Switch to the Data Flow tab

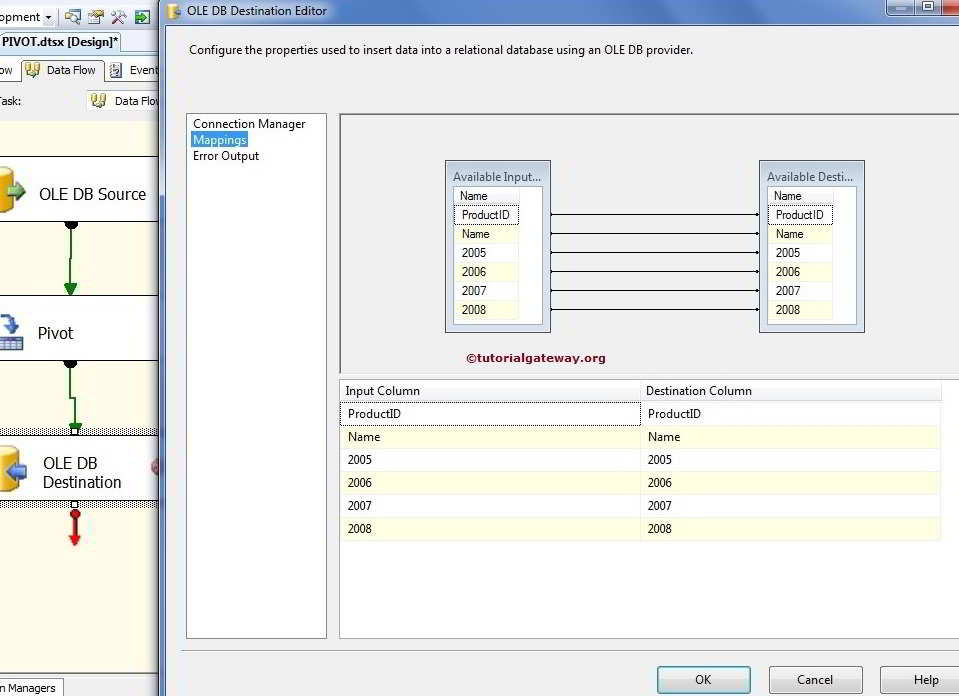pos(61,70)
